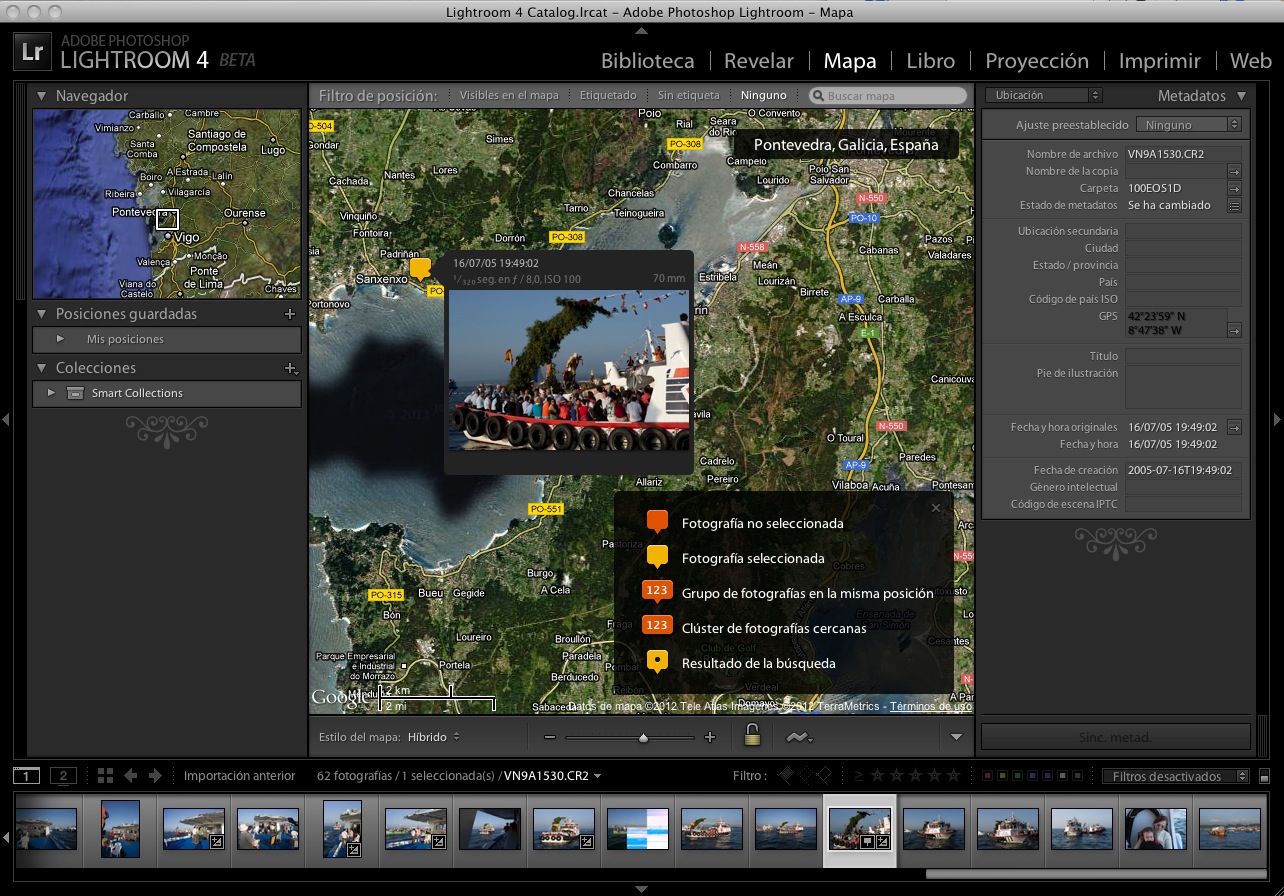Filter by Etiquetado photos
1284x896 pixels.
point(608,96)
